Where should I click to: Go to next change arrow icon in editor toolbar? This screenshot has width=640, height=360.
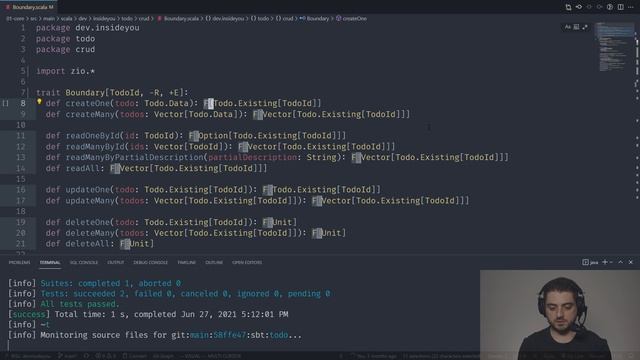tap(599, 7)
